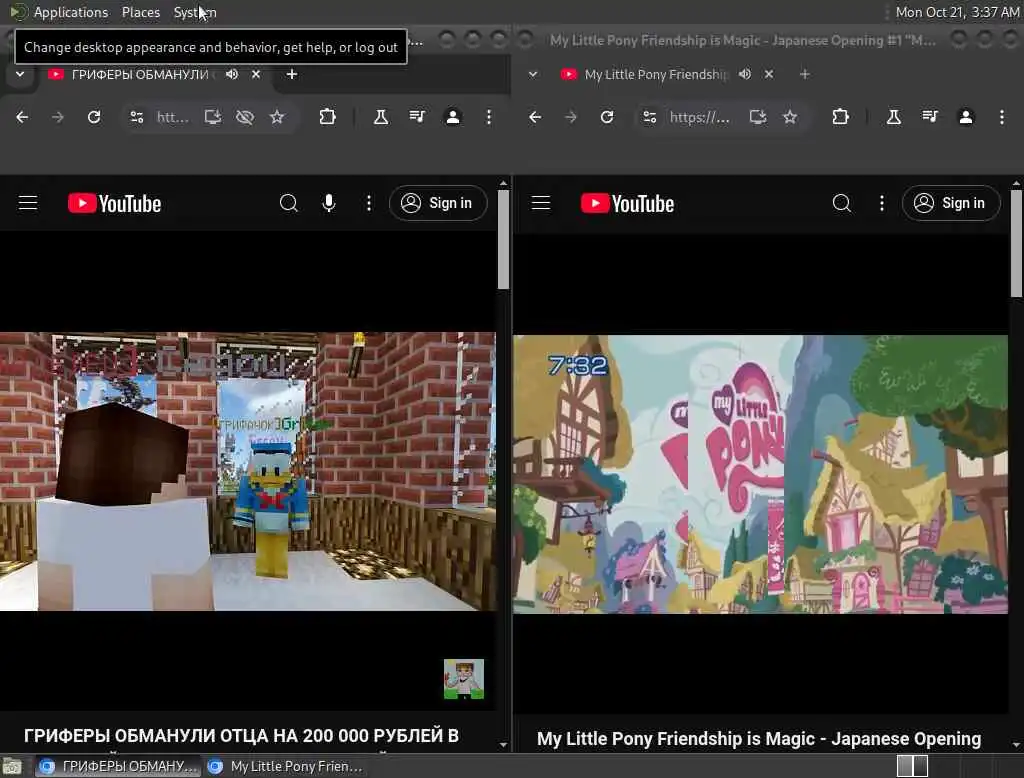The image size is (1024, 778).
Task: Open YouTube search in left window
Action: click(x=289, y=203)
